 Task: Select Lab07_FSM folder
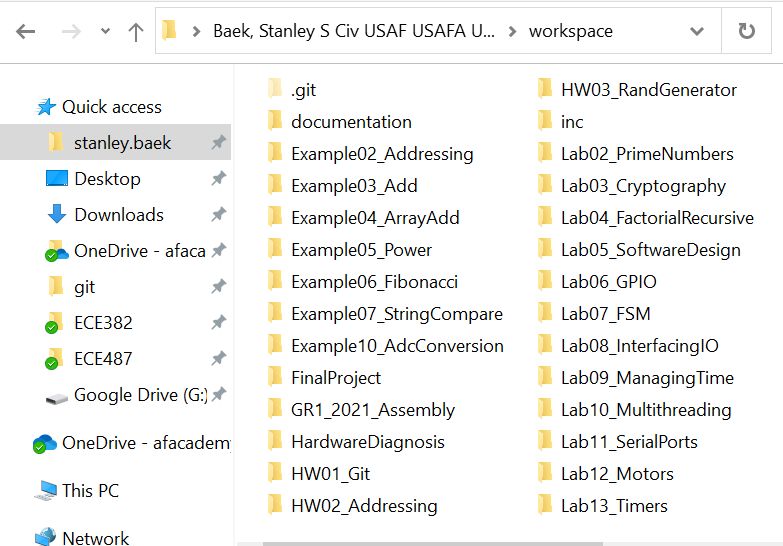594,314
